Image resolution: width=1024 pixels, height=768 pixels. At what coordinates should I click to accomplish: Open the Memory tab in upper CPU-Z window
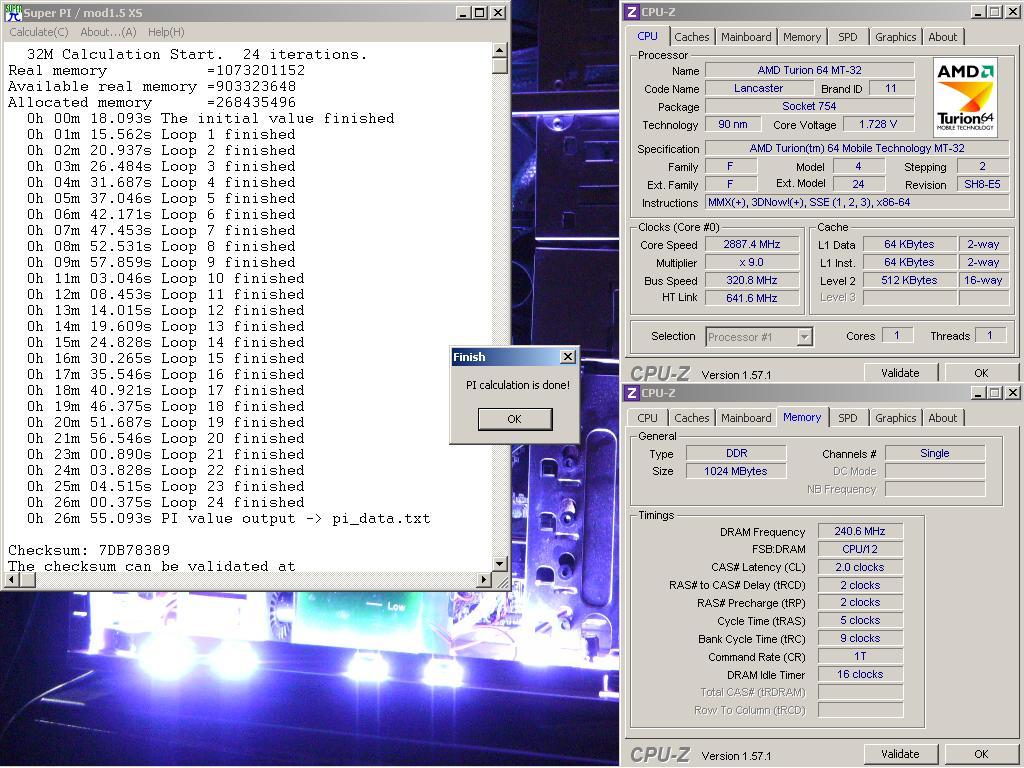point(801,37)
